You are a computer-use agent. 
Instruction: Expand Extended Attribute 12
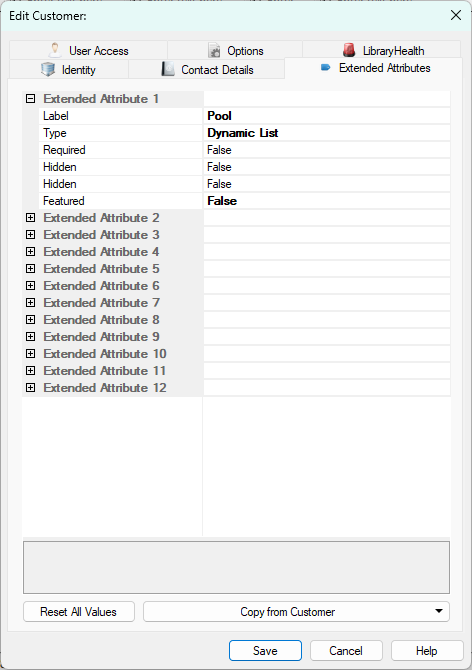point(30,388)
